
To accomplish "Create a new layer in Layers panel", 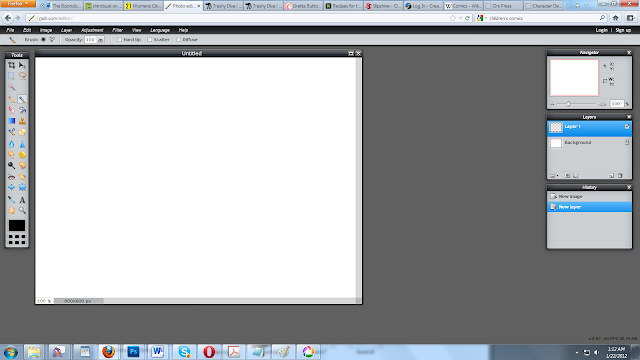I will click(611, 176).
